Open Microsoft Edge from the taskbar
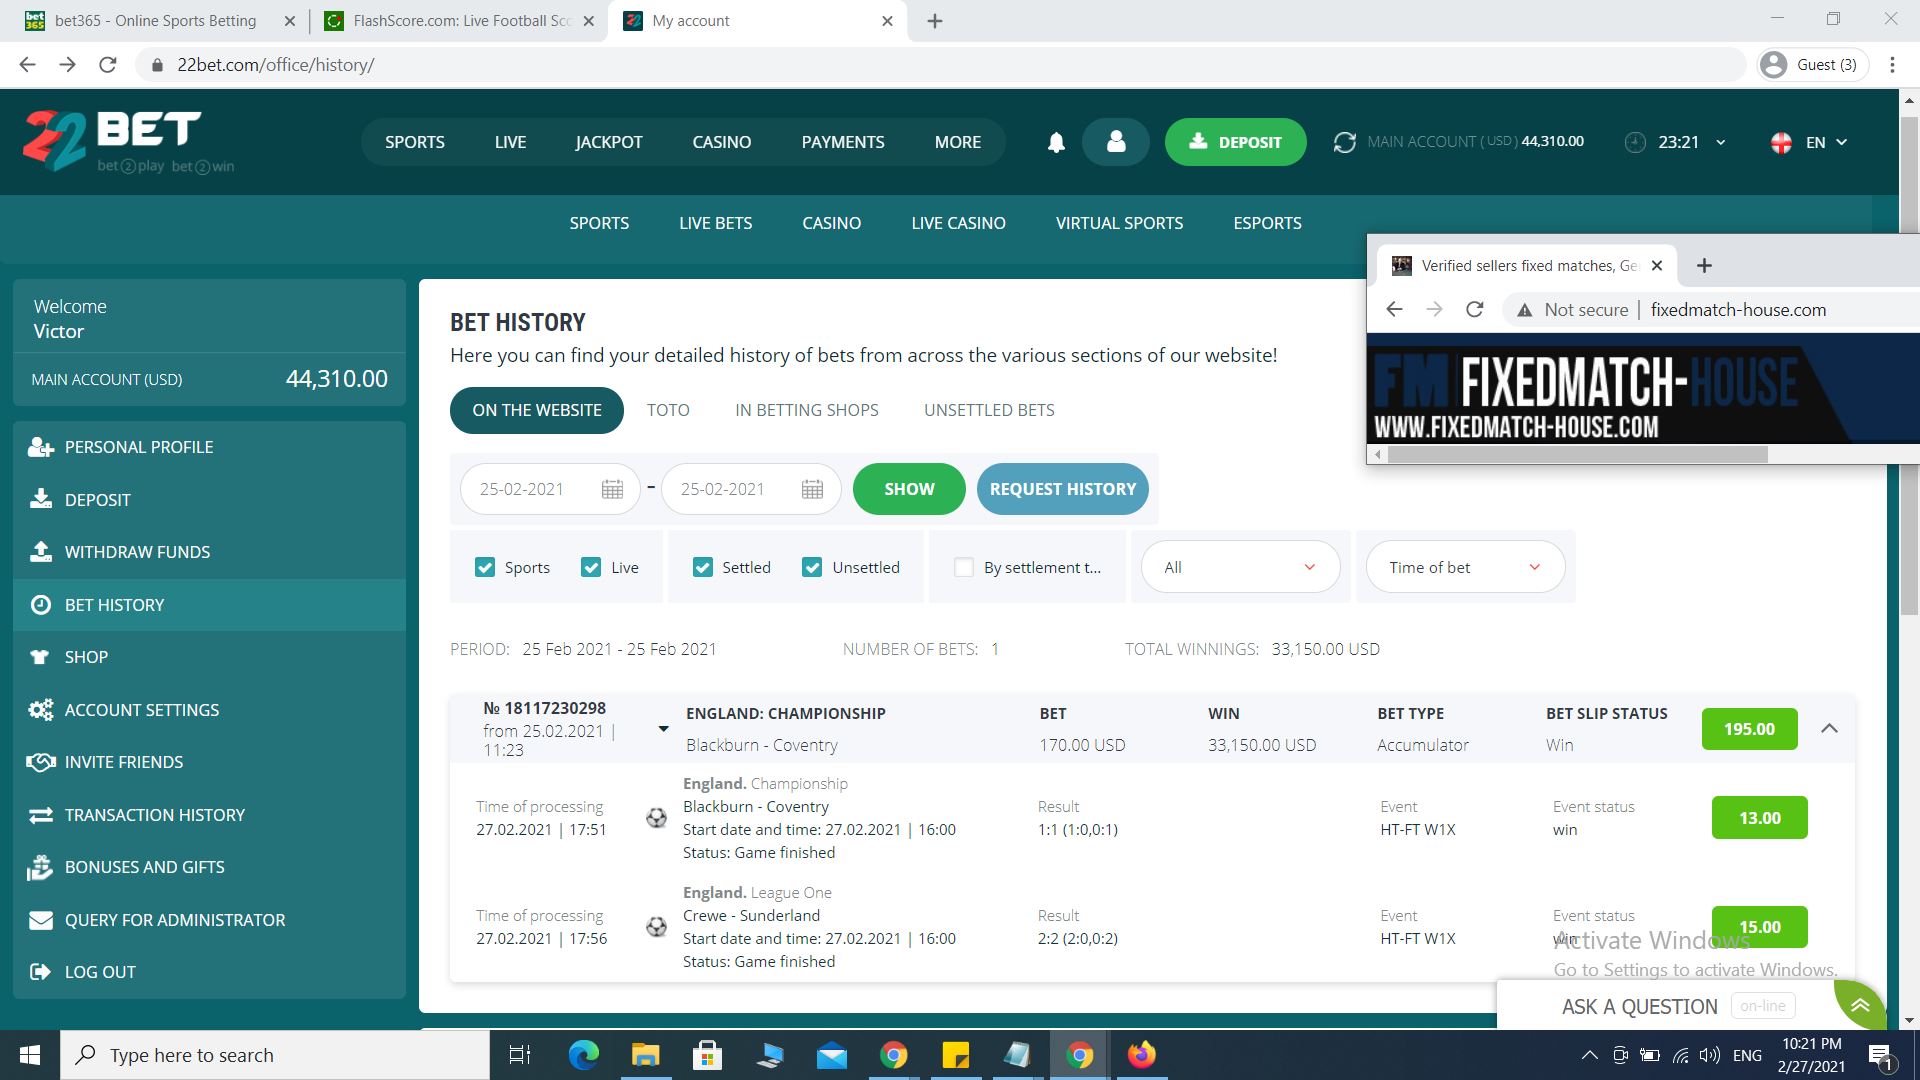 point(584,1055)
